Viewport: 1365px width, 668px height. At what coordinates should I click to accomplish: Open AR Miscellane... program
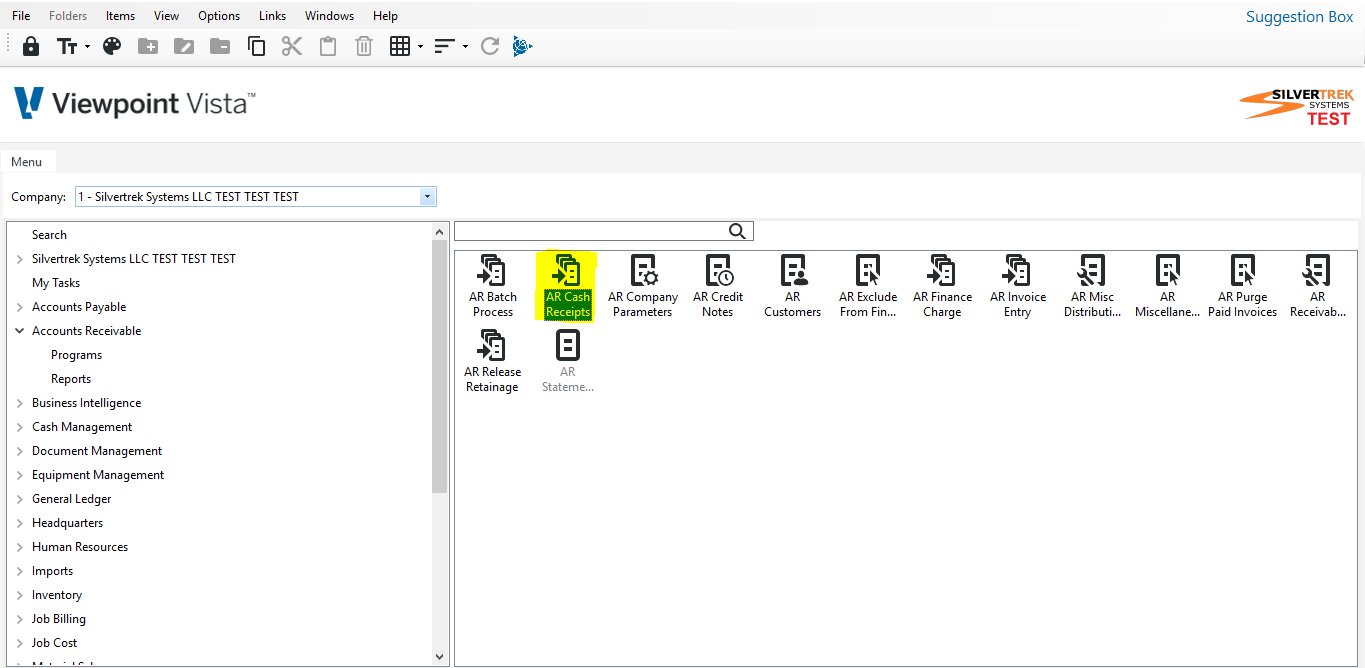click(1168, 287)
